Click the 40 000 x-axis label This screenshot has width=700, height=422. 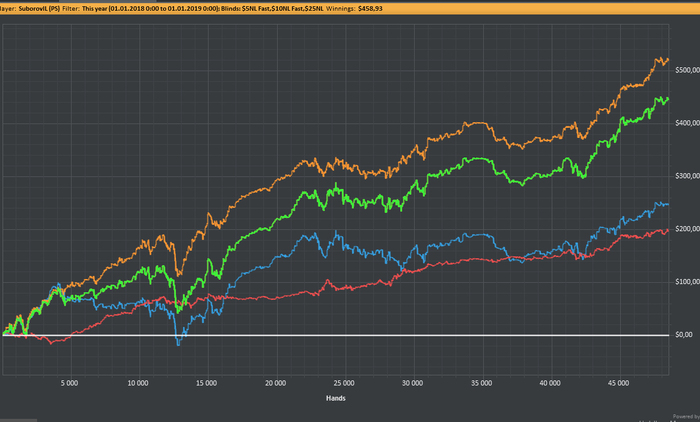pyautogui.click(x=550, y=383)
